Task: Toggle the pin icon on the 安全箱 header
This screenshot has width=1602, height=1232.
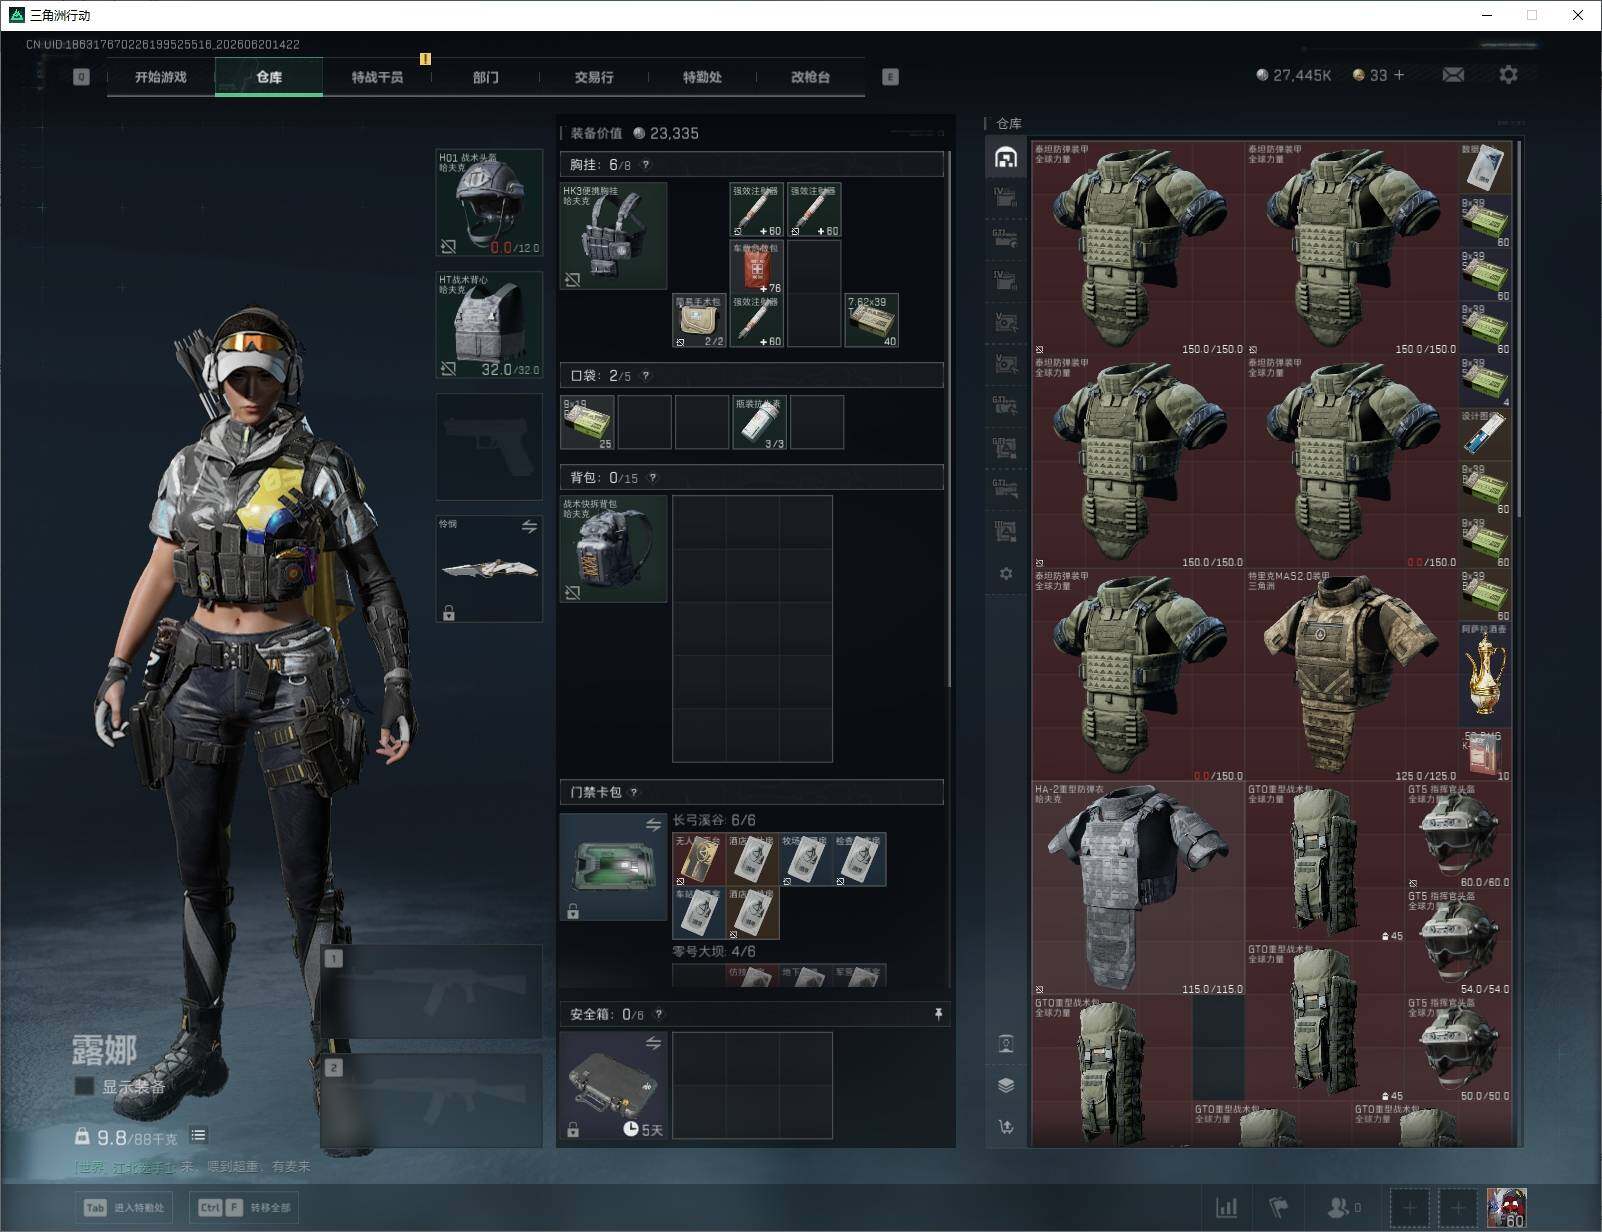Action: pyautogui.click(x=938, y=1015)
